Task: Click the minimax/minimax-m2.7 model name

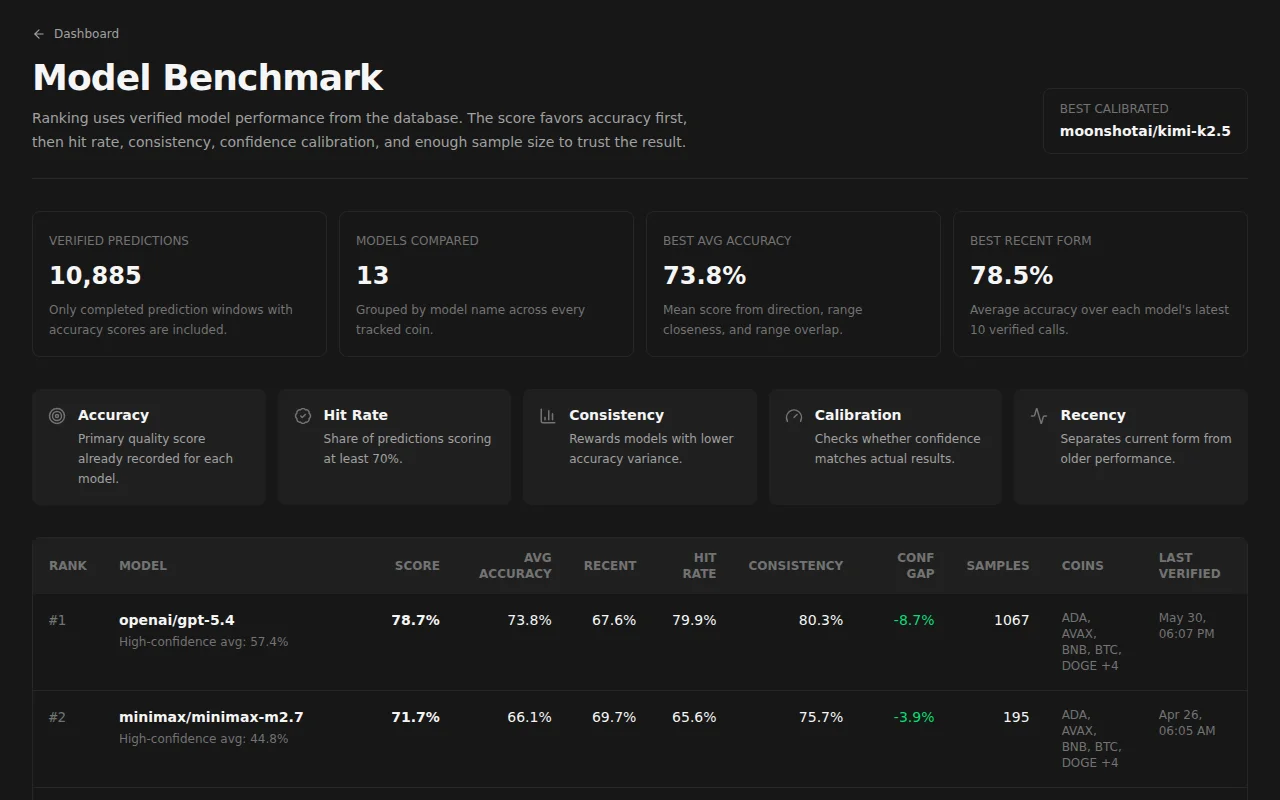Action: (211, 717)
